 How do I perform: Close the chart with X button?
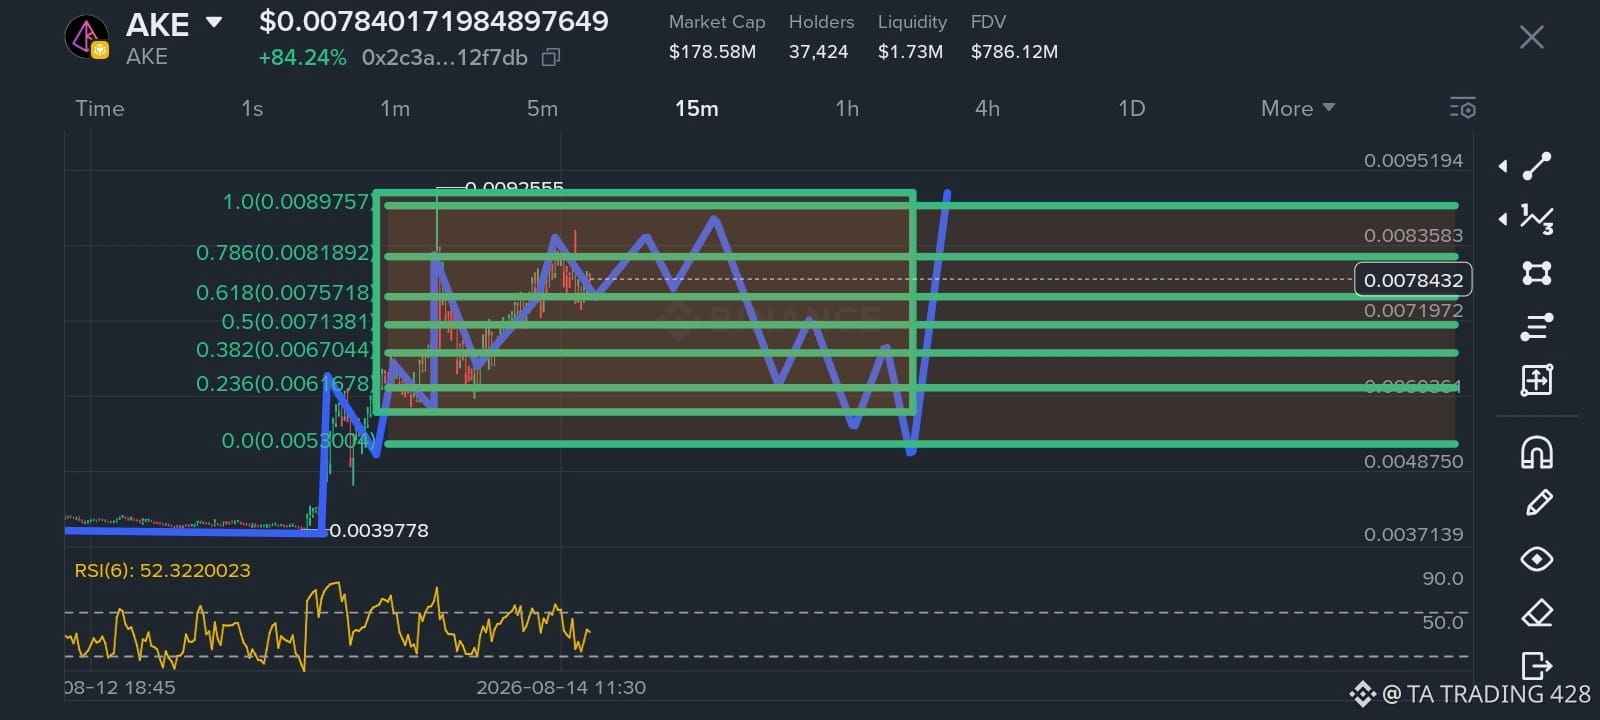pos(1531,38)
